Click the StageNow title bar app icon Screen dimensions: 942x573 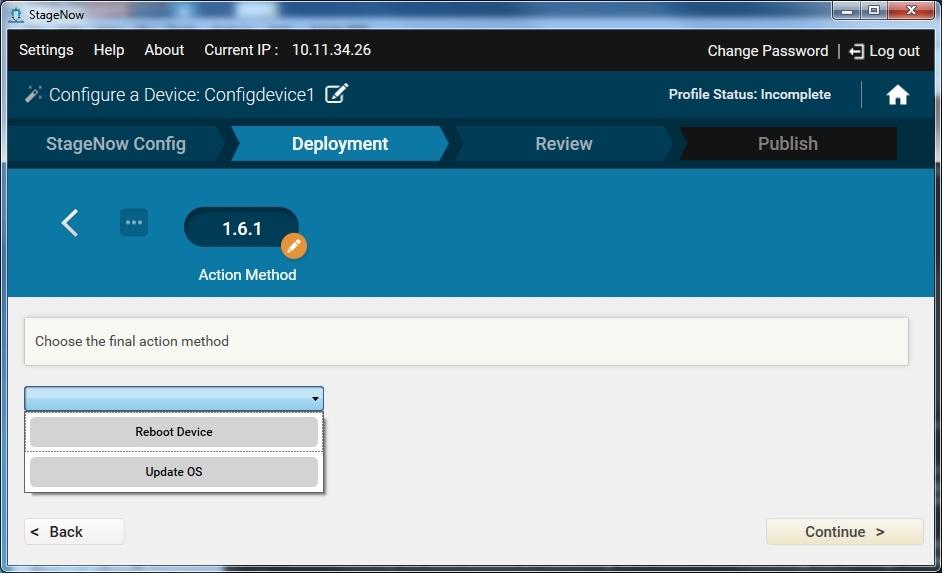point(15,14)
